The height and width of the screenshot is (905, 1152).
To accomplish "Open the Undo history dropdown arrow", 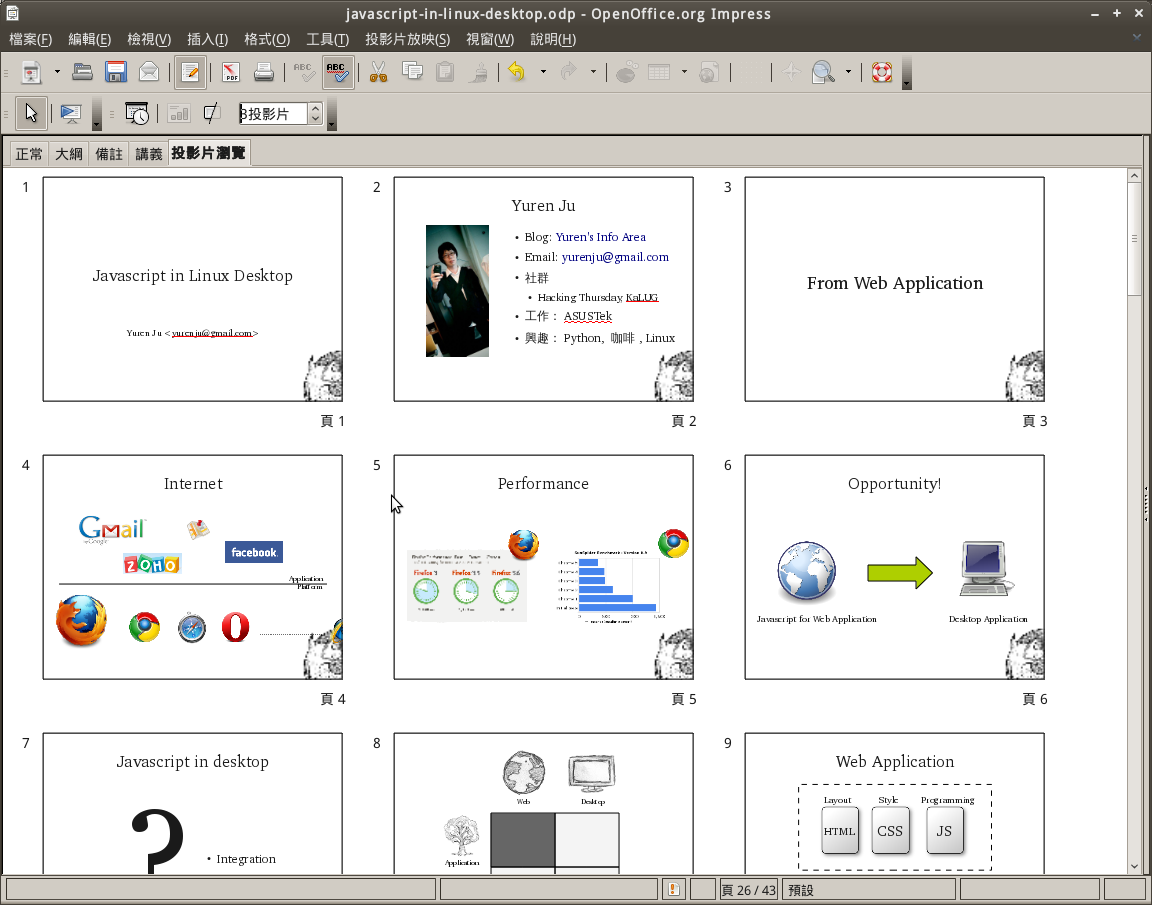I will (x=544, y=72).
